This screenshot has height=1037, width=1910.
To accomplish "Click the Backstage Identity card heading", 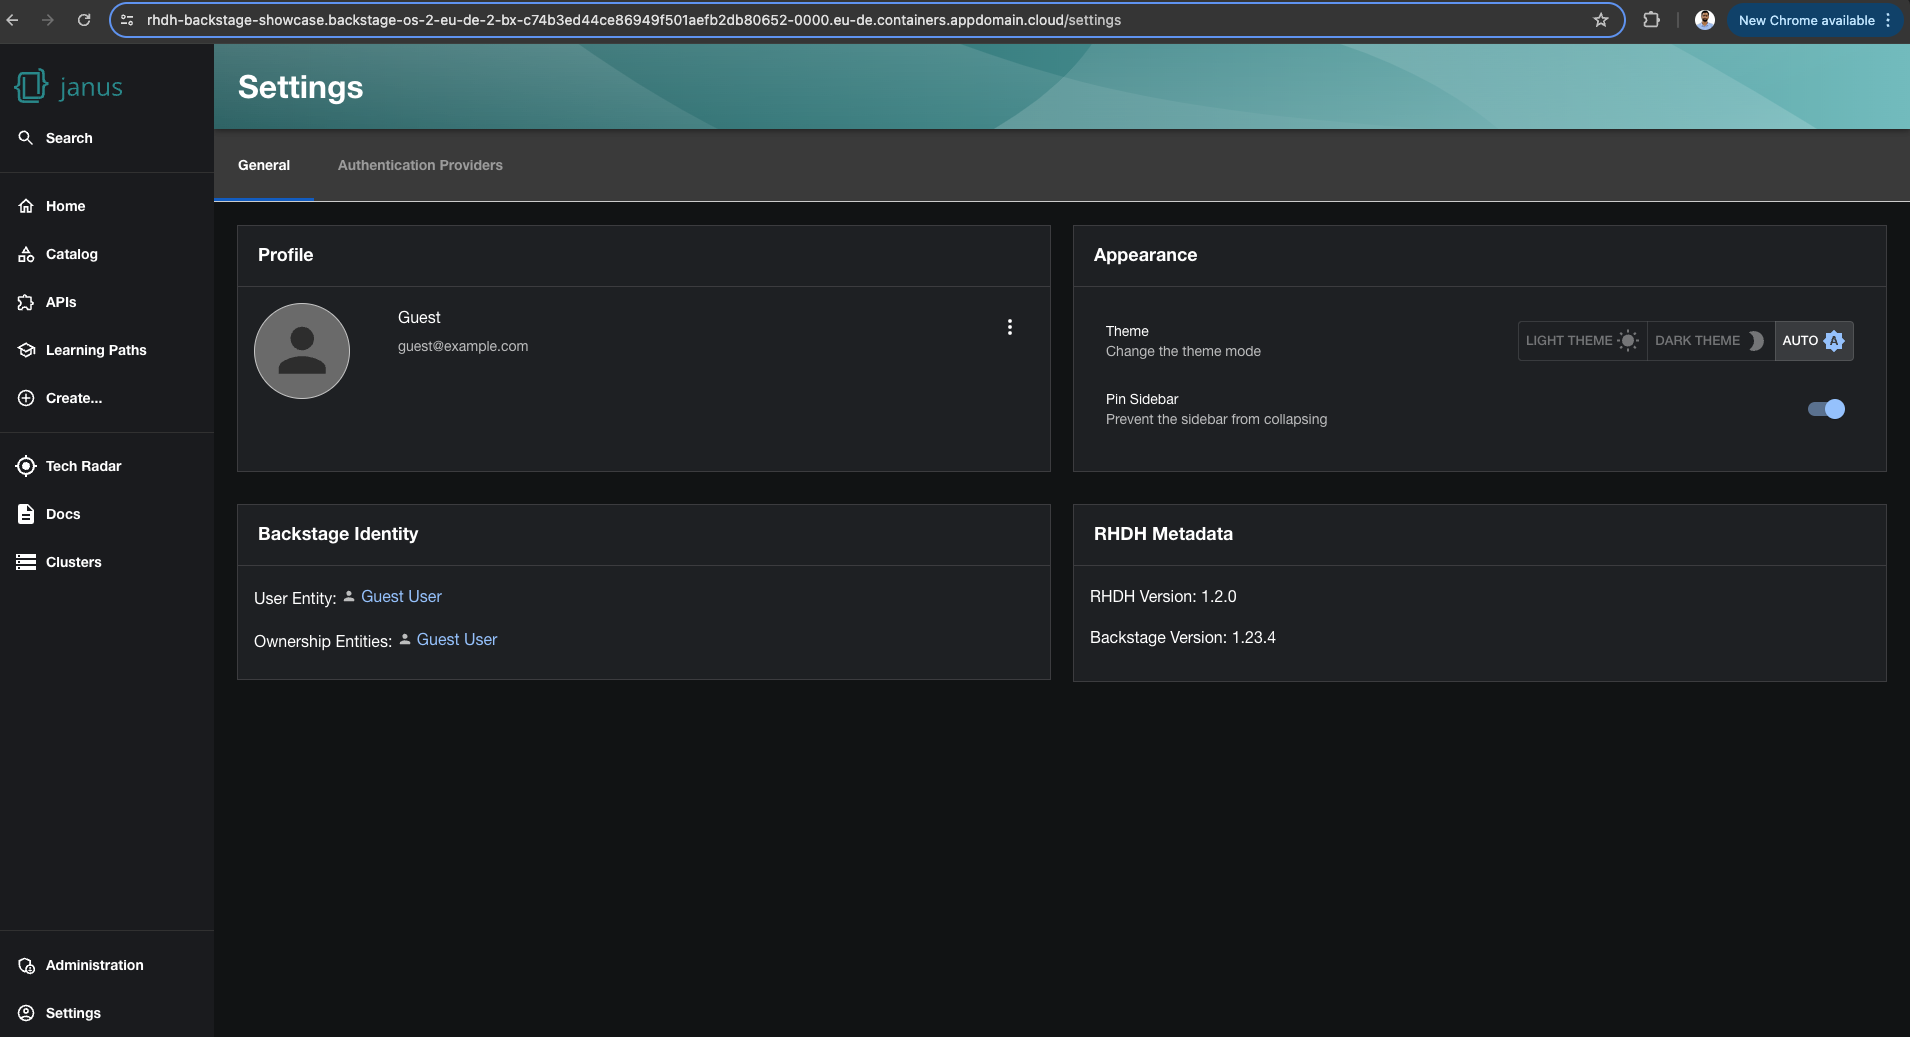I will pyautogui.click(x=338, y=534).
